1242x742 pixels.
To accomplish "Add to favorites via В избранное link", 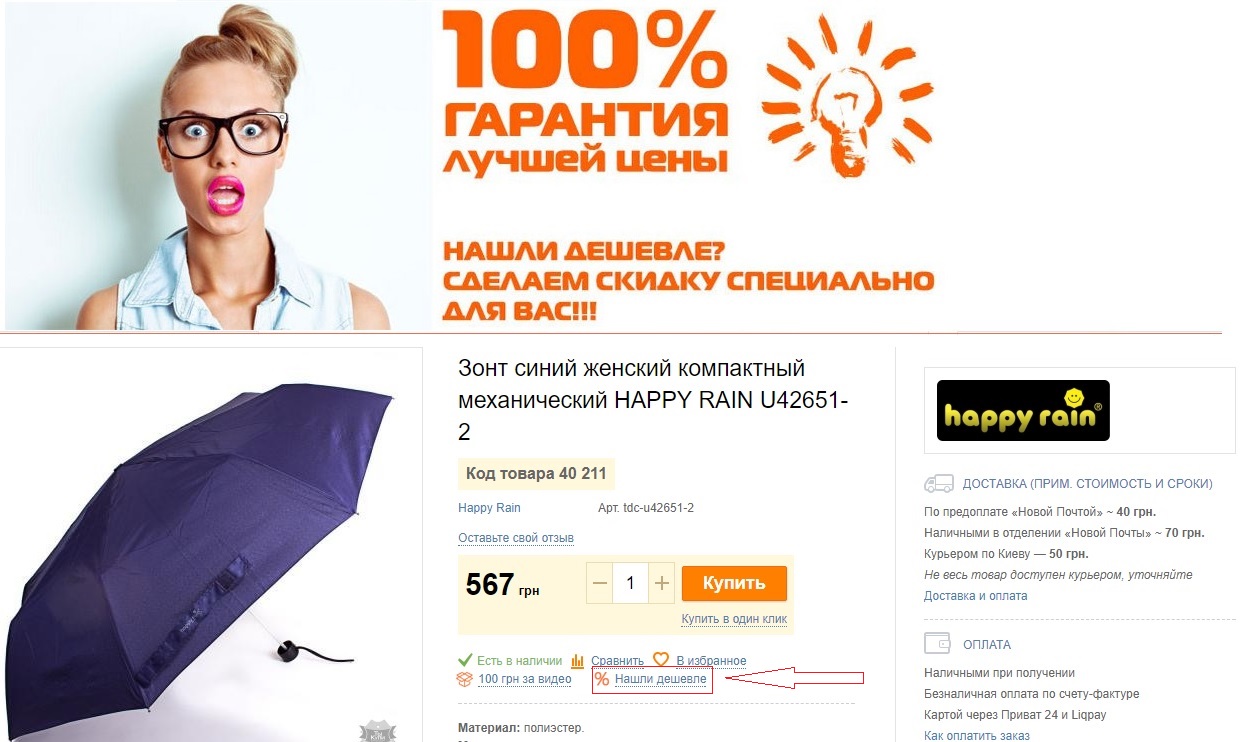I will [711, 661].
